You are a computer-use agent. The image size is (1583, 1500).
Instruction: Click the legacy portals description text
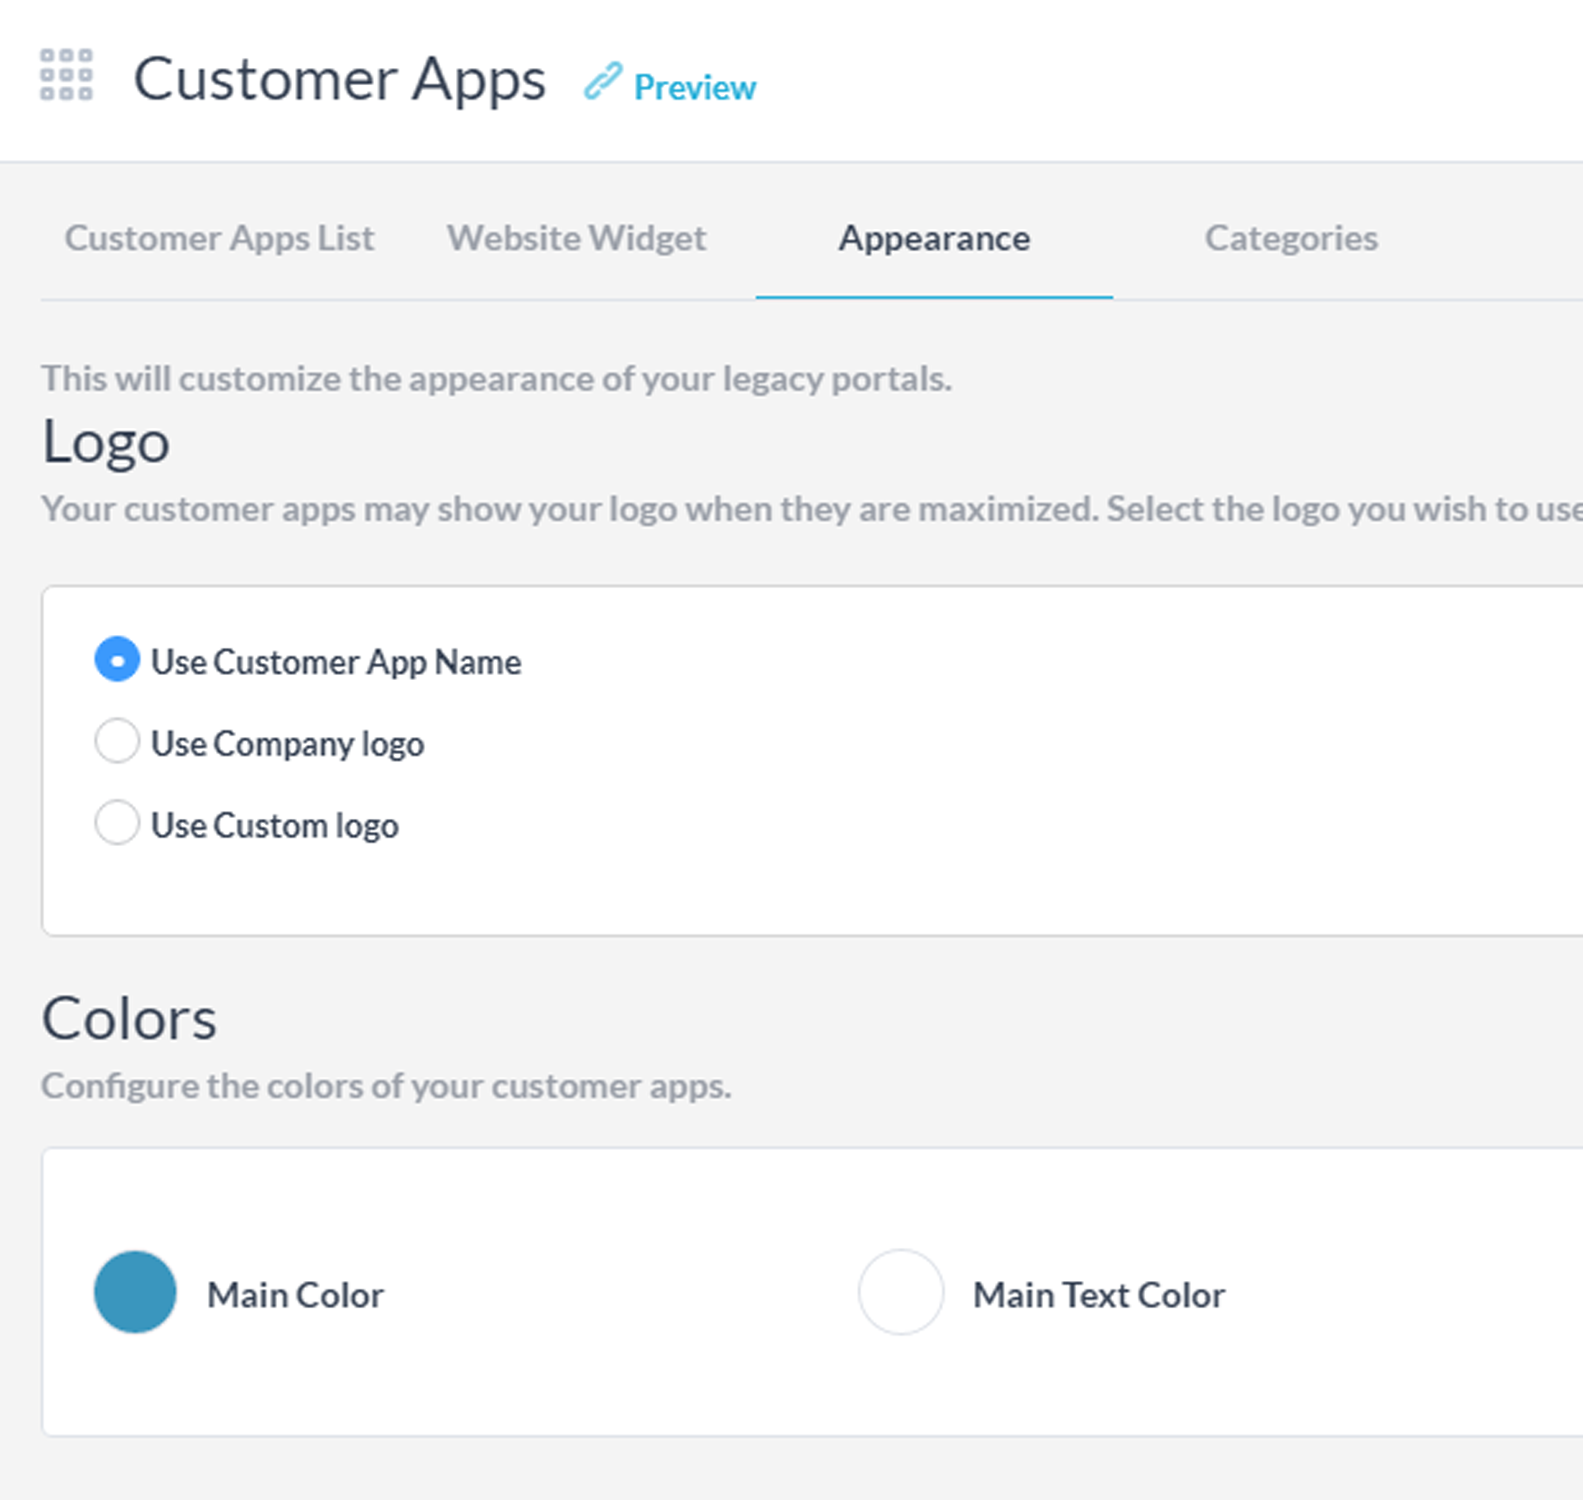tap(496, 379)
